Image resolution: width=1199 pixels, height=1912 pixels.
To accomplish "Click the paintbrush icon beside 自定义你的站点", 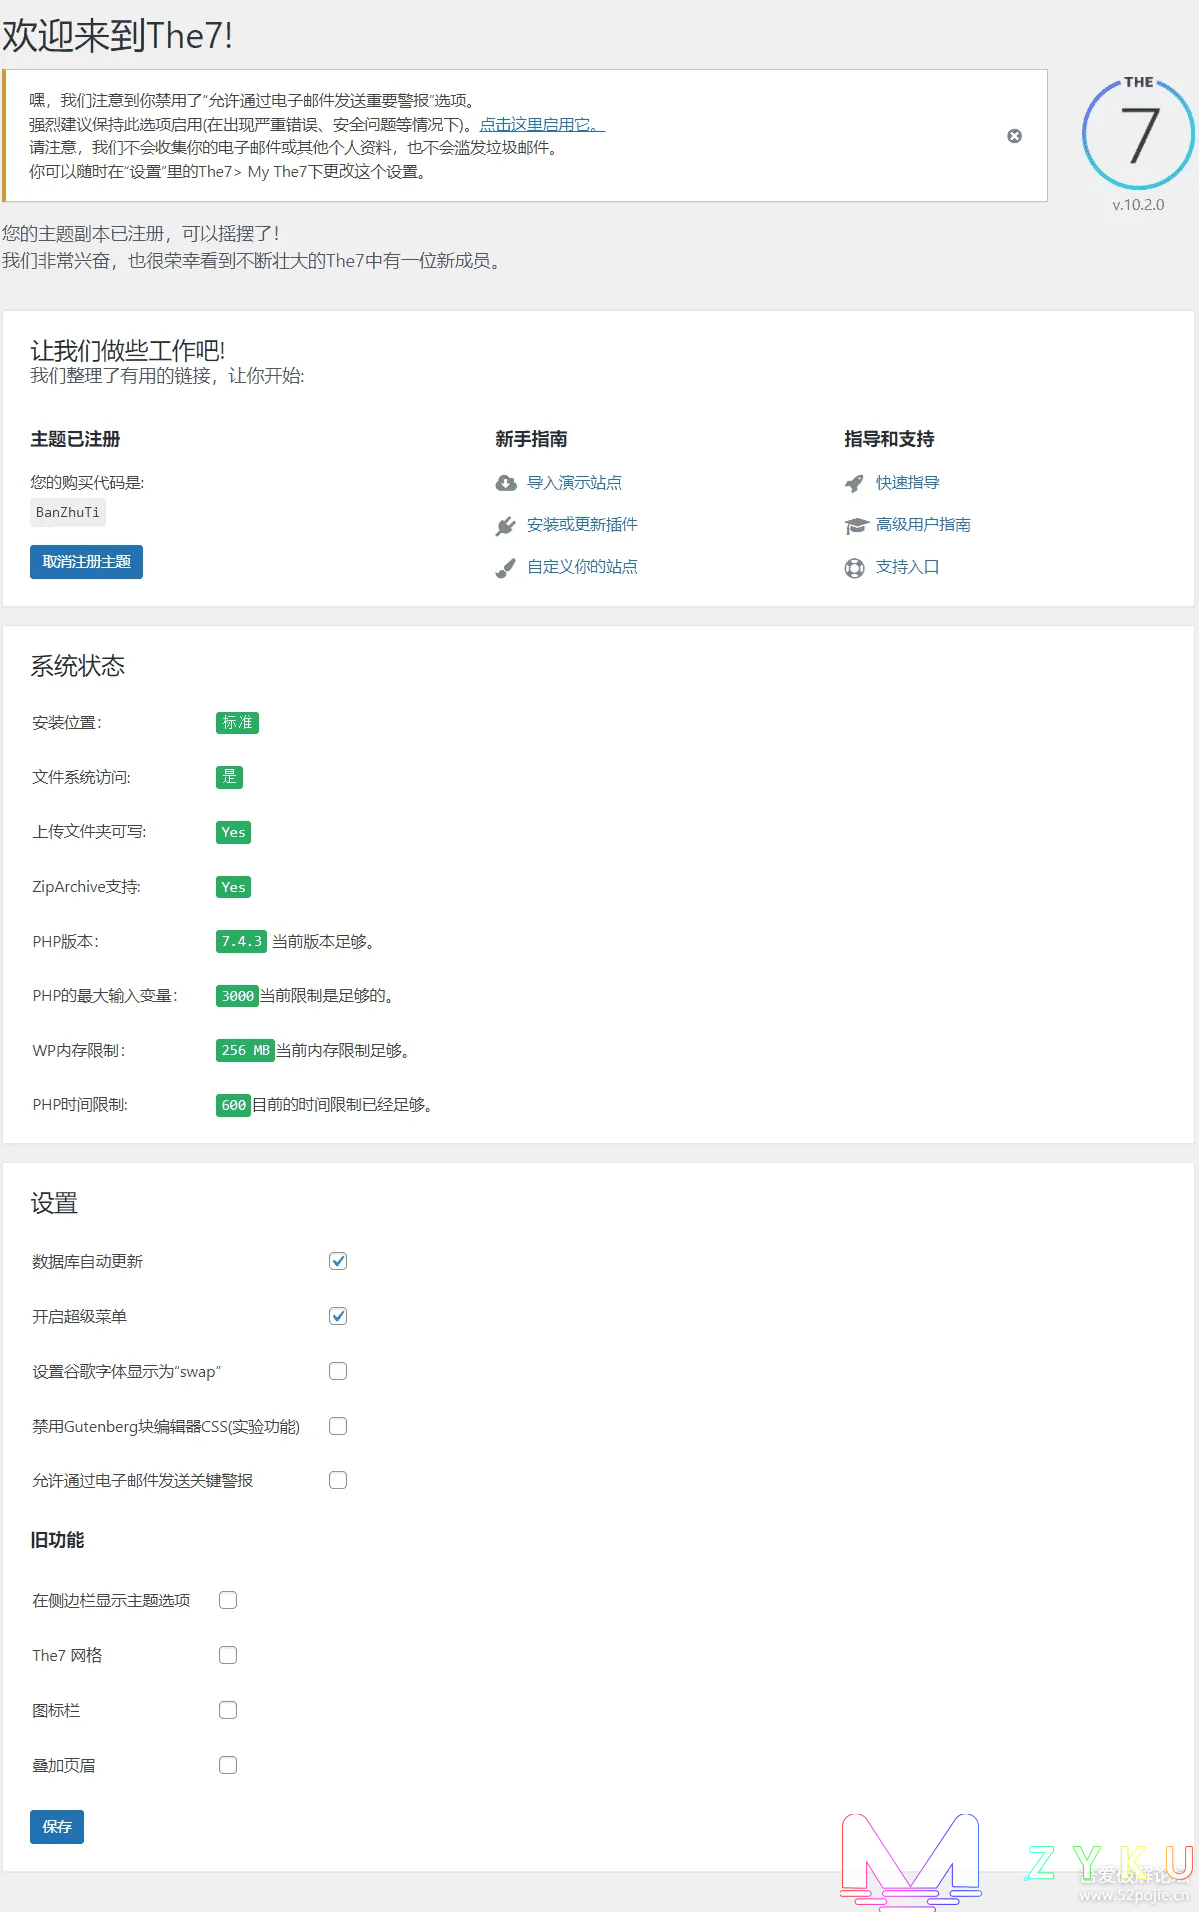I will pyautogui.click(x=506, y=568).
